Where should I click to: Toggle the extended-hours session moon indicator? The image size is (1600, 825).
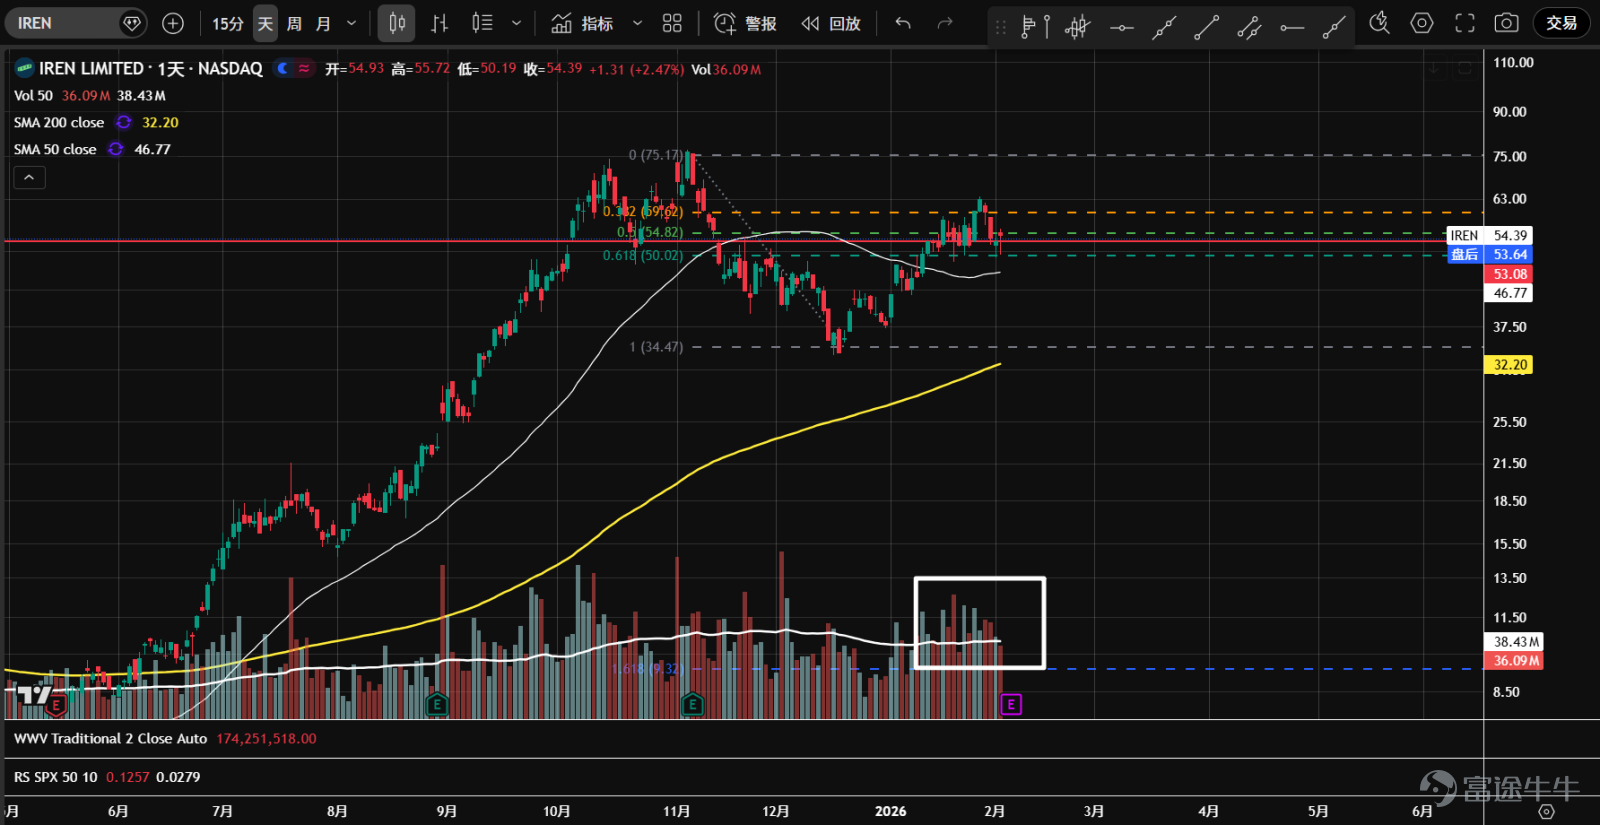[283, 68]
